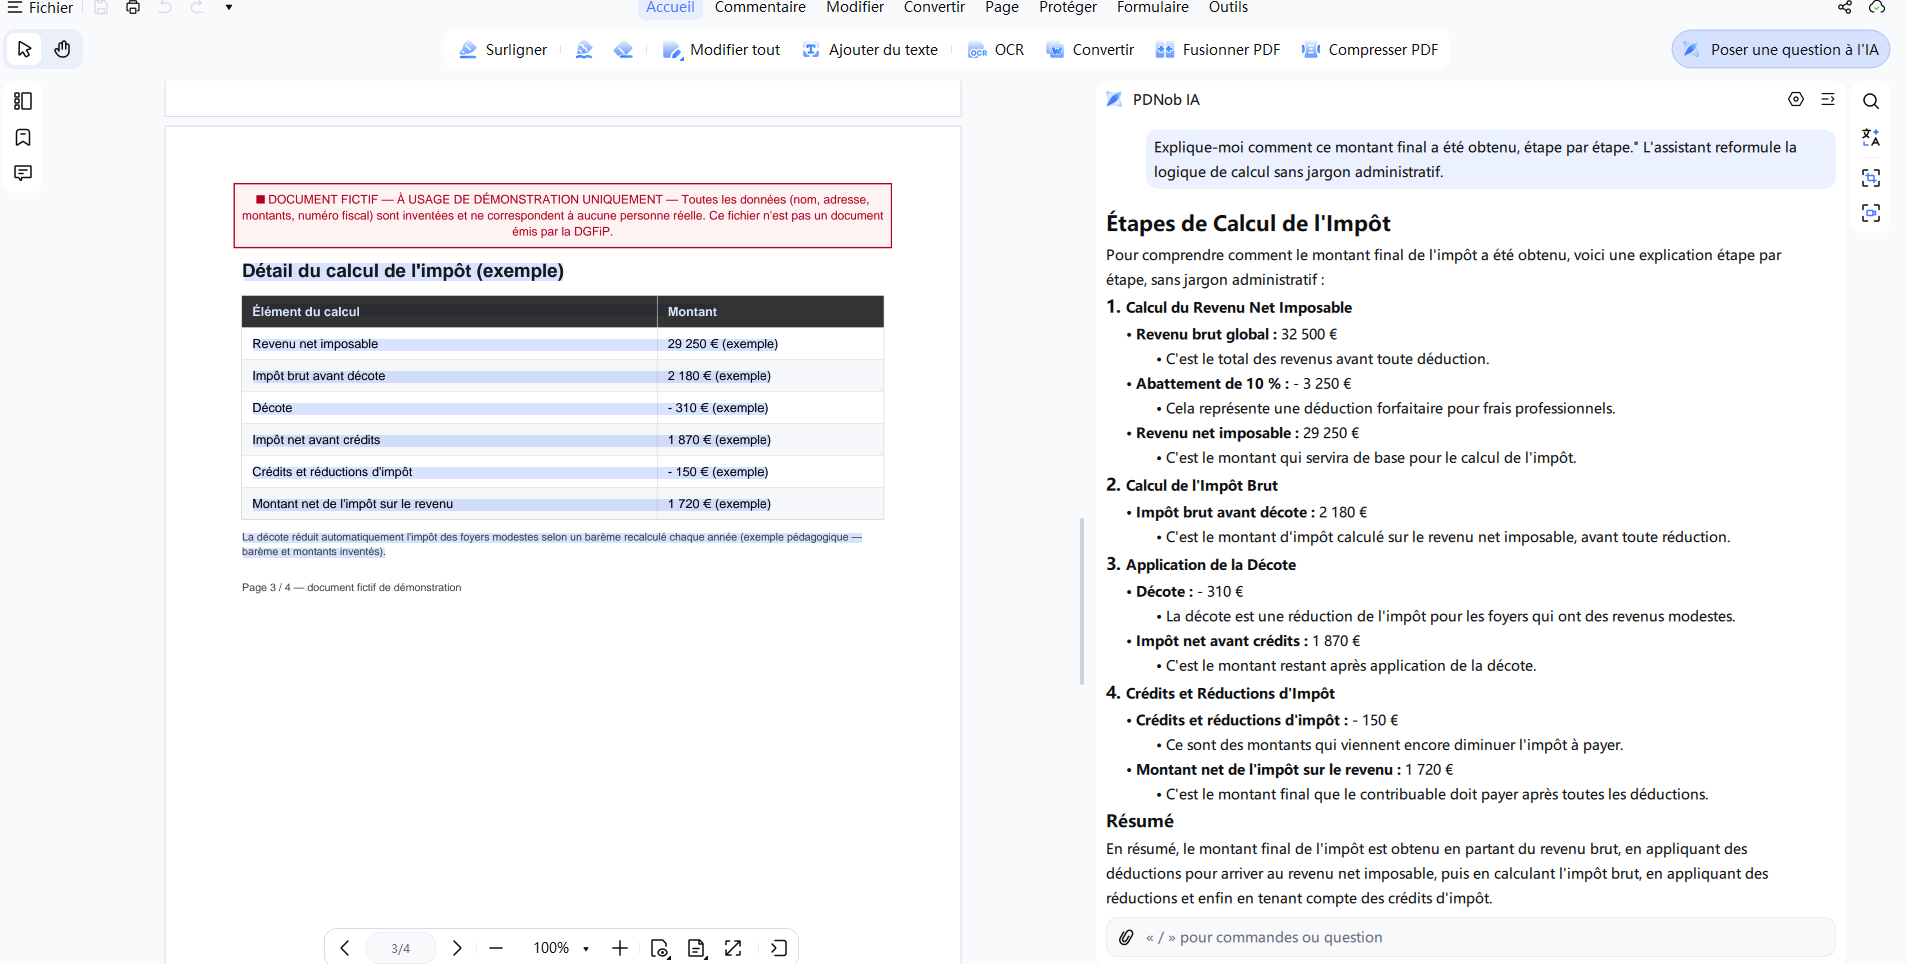The width and height of the screenshot is (1907, 964).
Task: Click the save icon in the title bar
Action: pyautogui.click(x=101, y=8)
